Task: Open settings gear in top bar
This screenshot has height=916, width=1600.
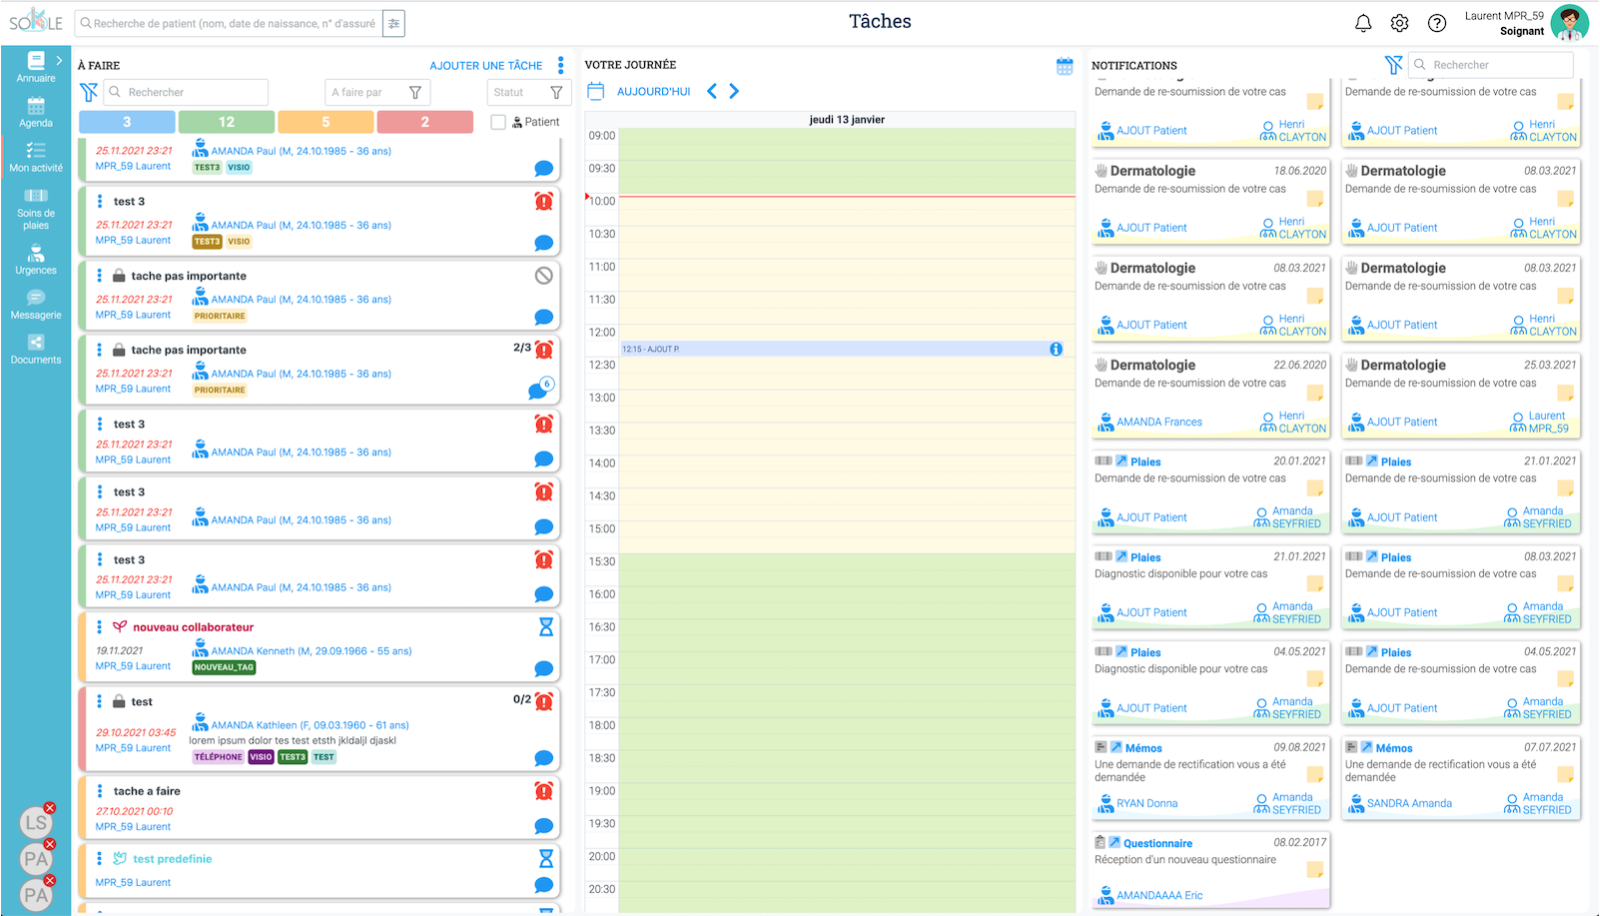Action: [x=1400, y=23]
